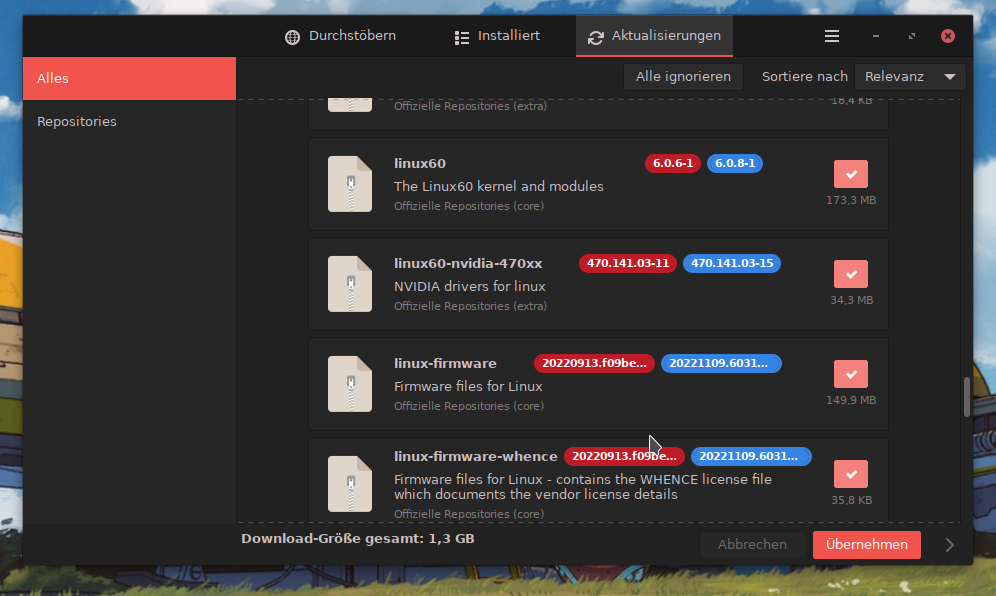Click the blue 6.0.8-1 version badge
Image resolution: width=996 pixels, height=596 pixels.
[735, 163]
